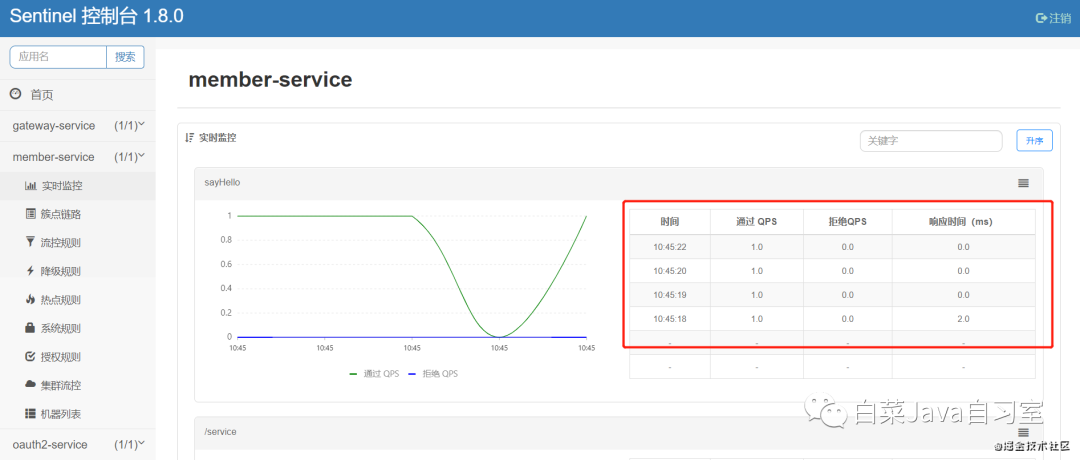
Task: Open the /service panel hamburger menu
Action: [1024, 432]
